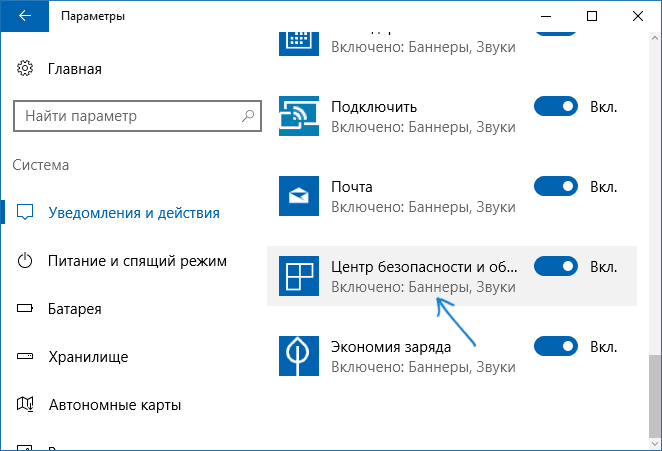Viewport: 662px width, 451px height.
Task: Click the calendar app icon
Action: pyautogui.click(x=299, y=43)
